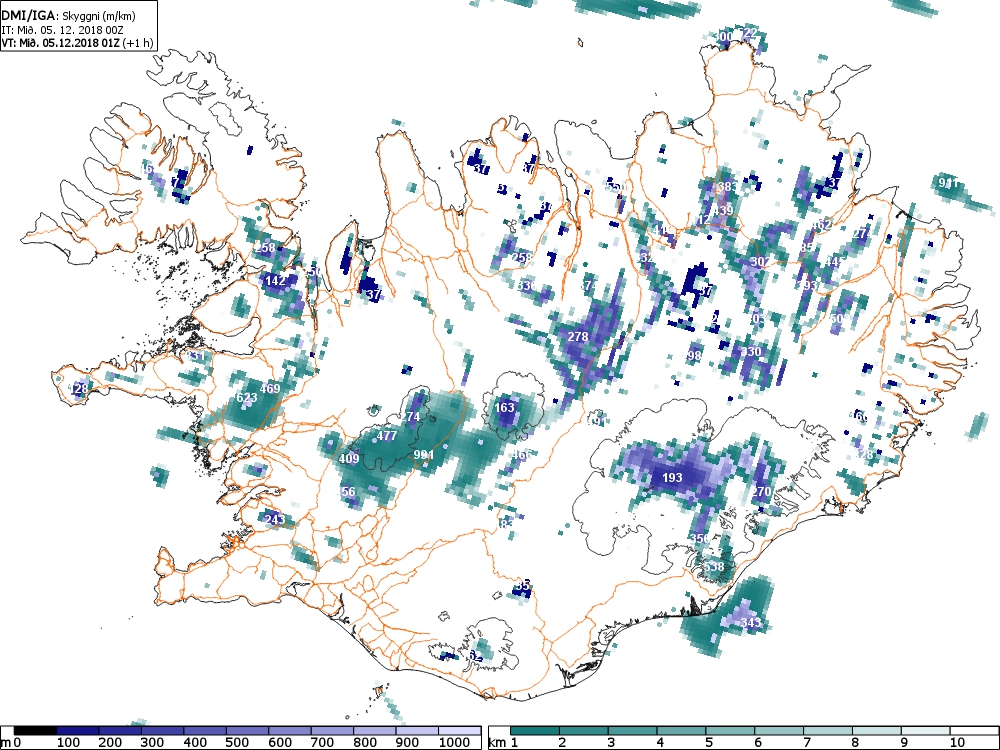Click the '300' label on the metre scale
Image resolution: width=1000 pixels, height=750 pixels.
pos(153,742)
